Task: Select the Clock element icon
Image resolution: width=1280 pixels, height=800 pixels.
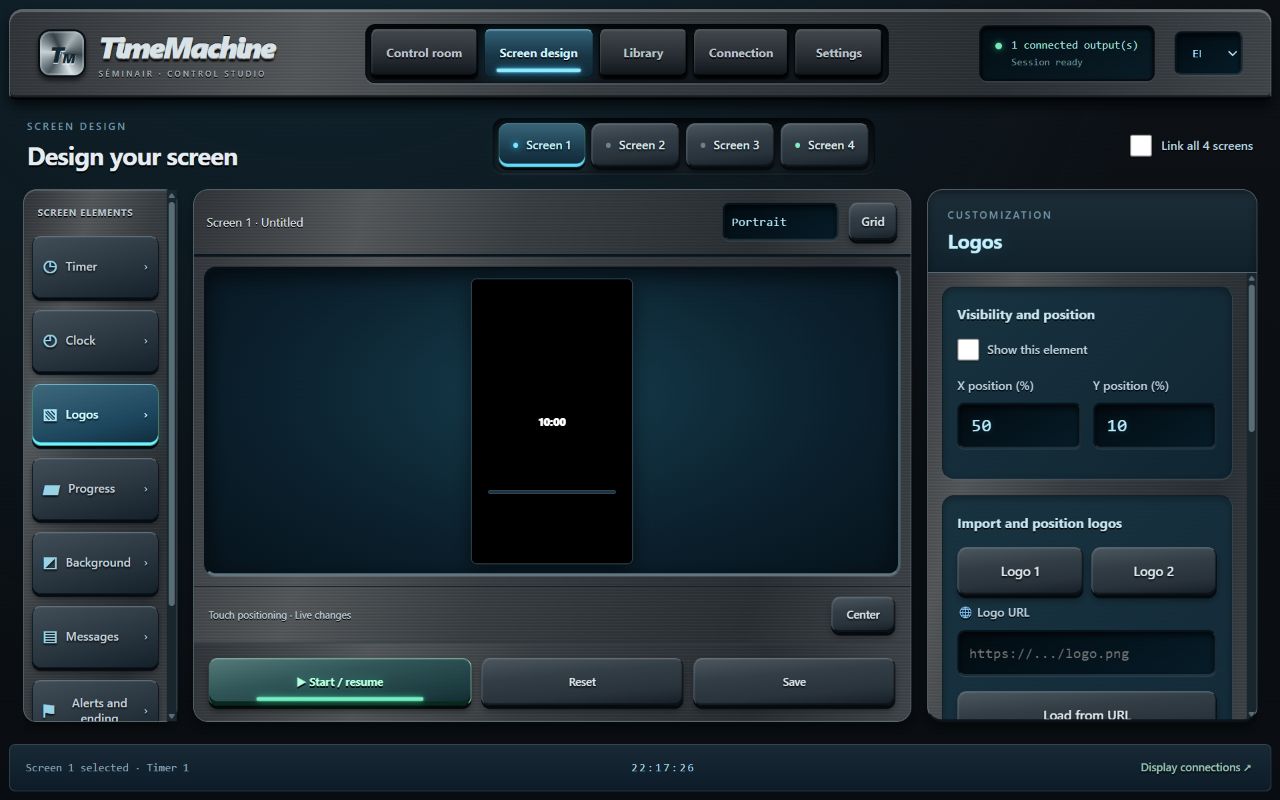Action: (50, 341)
